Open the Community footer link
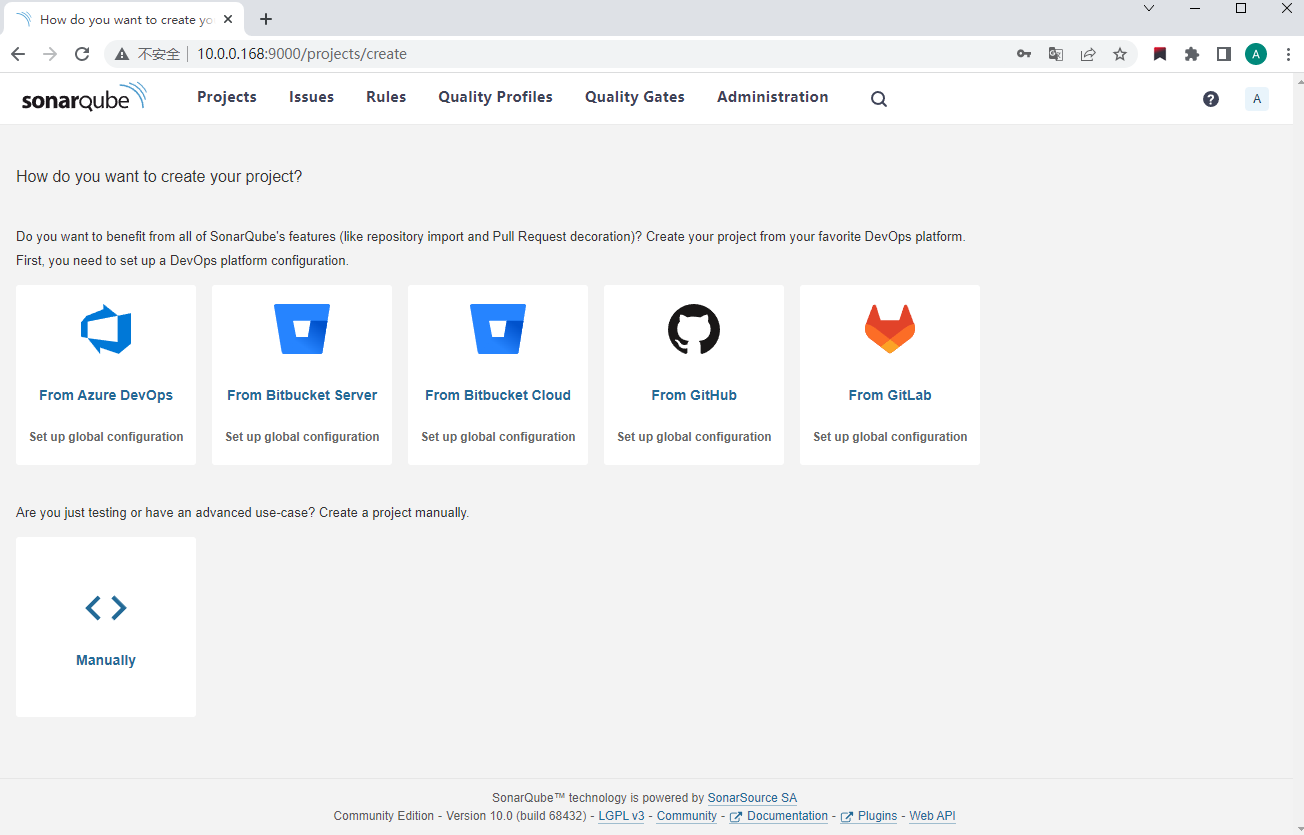The height and width of the screenshot is (835, 1304). [x=687, y=816]
